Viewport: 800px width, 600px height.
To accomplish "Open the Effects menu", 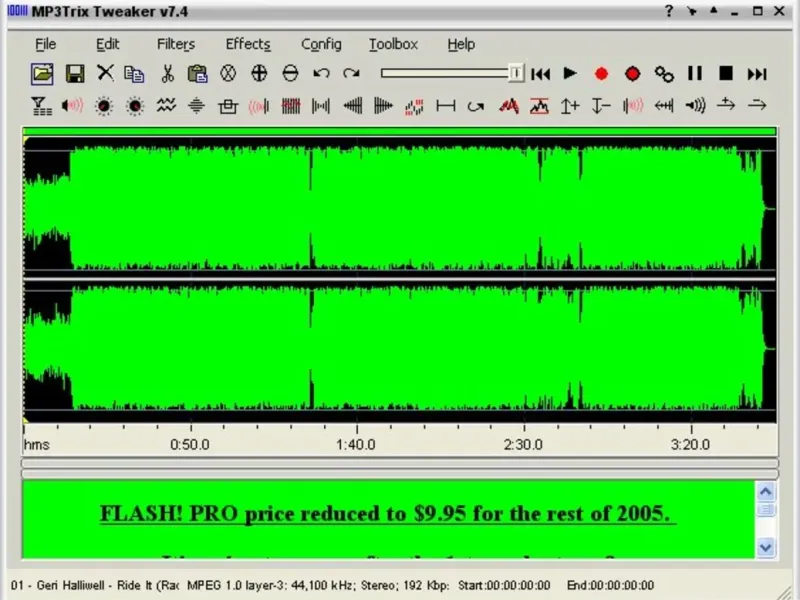I will 247,44.
